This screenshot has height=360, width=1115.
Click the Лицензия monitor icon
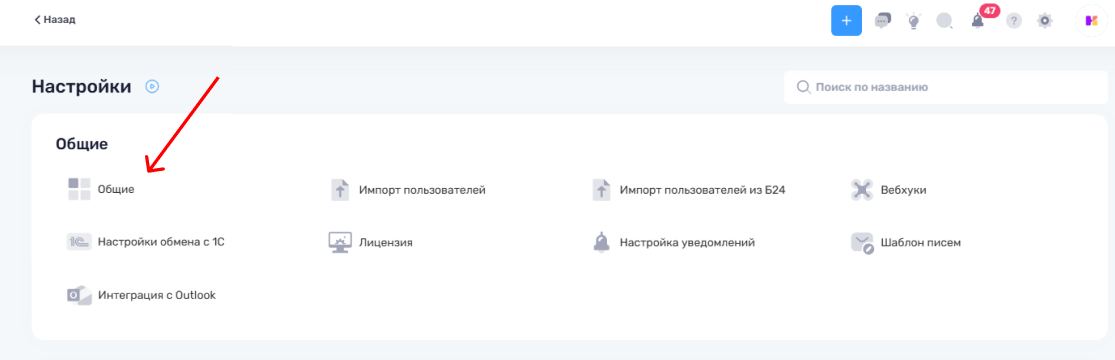point(340,243)
